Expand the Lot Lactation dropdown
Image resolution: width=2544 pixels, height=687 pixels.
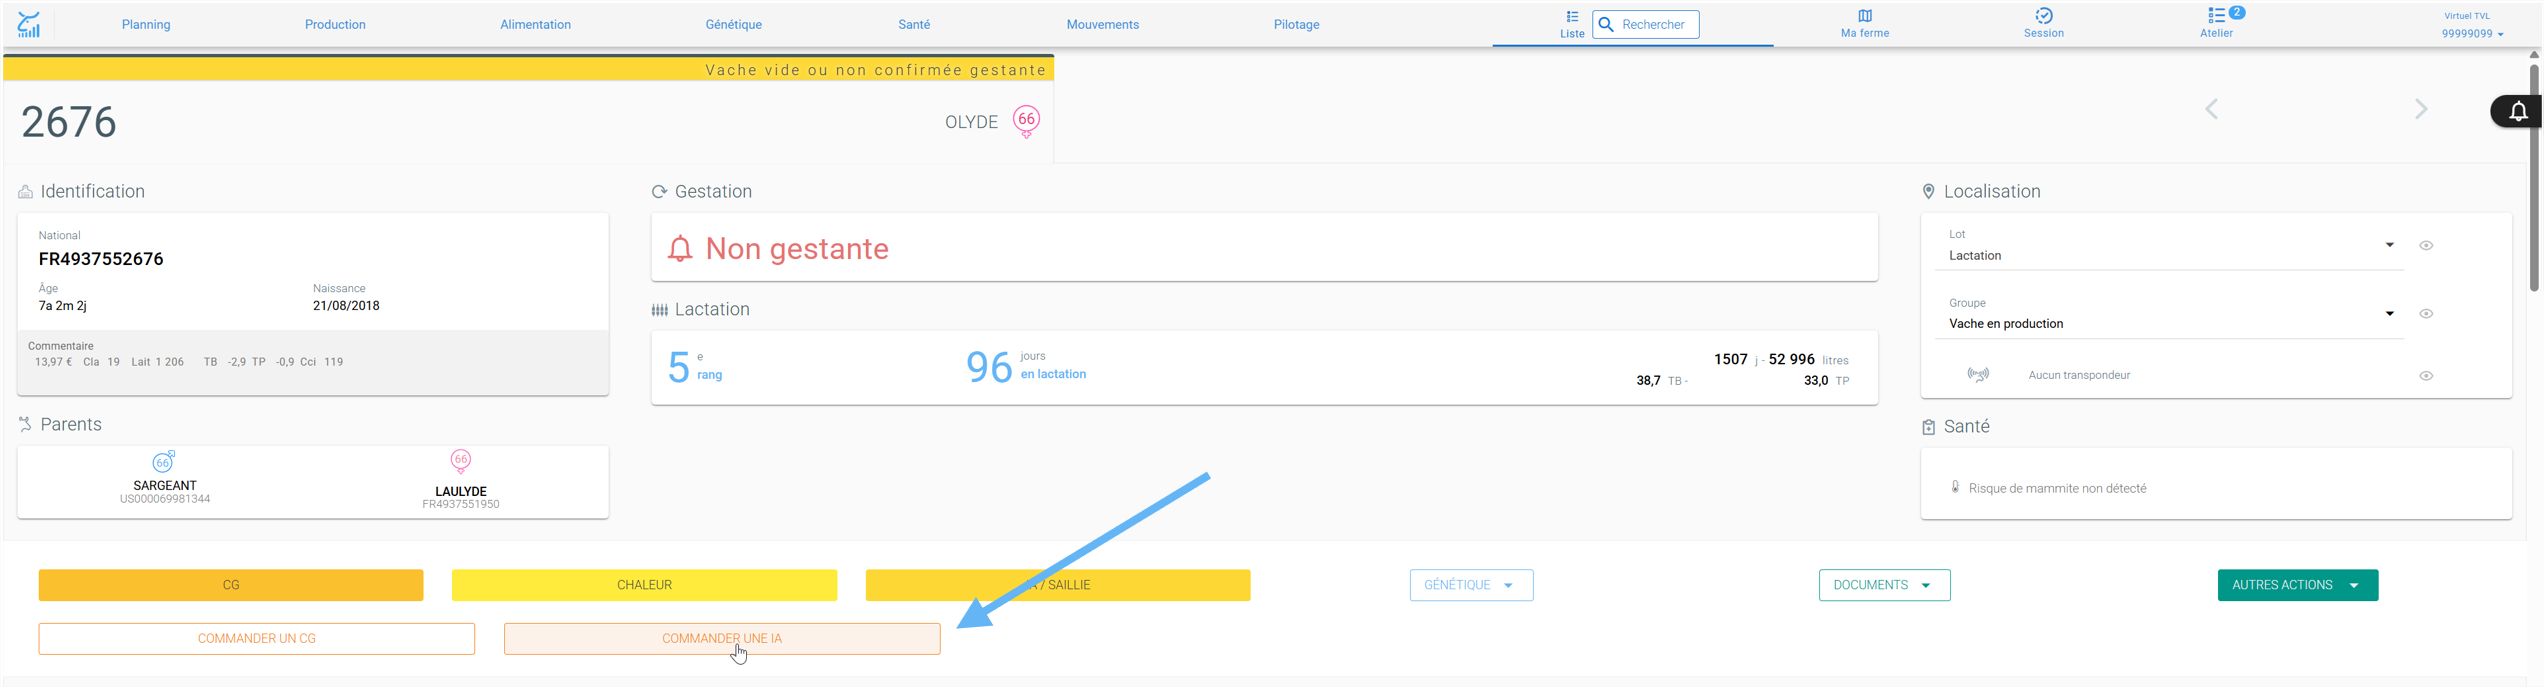2389,245
